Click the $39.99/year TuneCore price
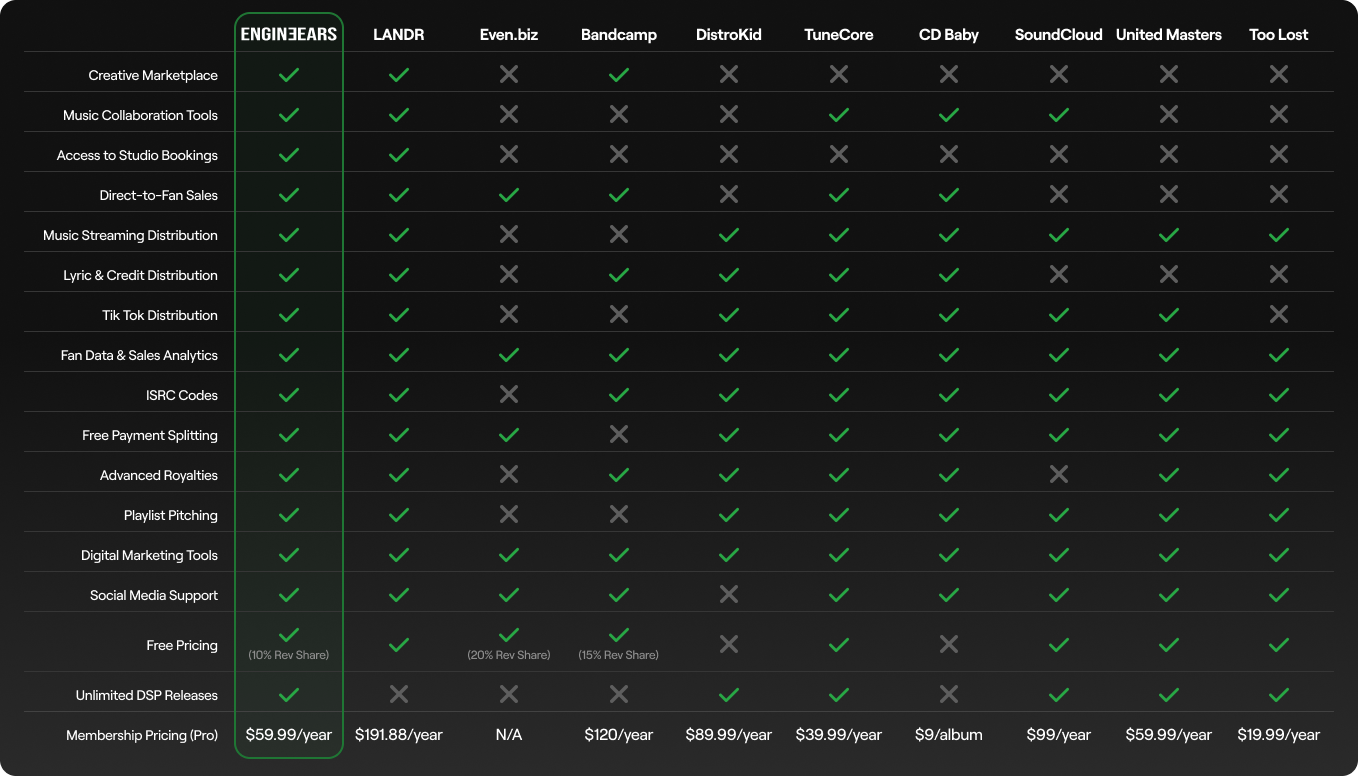Image resolution: width=1358 pixels, height=776 pixels. click(839, 735)
